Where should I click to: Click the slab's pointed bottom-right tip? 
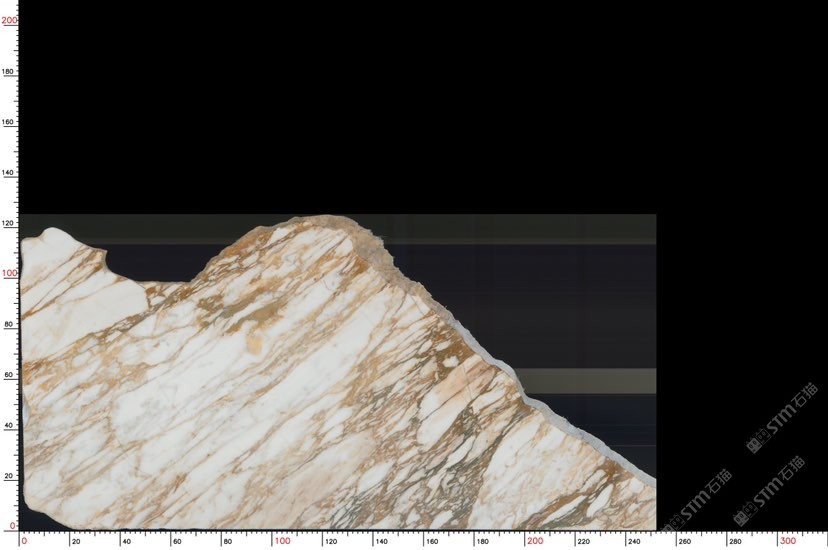(x=650, y=485)
